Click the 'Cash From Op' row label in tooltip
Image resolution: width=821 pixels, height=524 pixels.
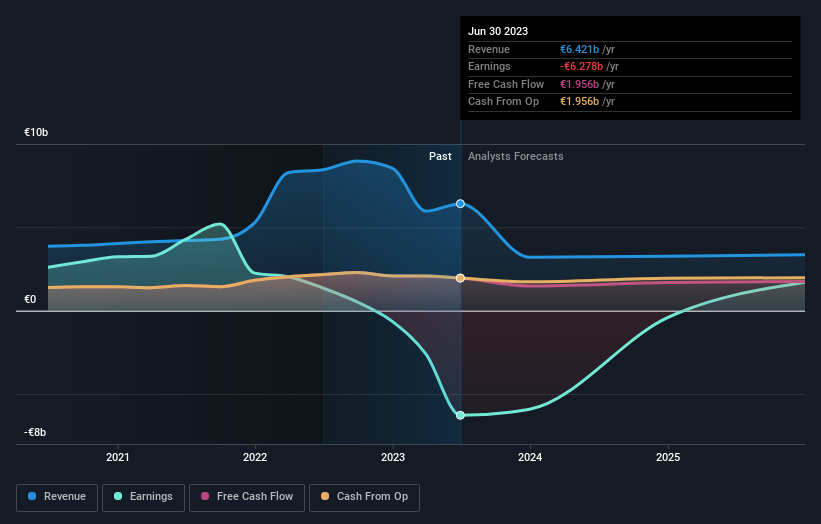503,102
